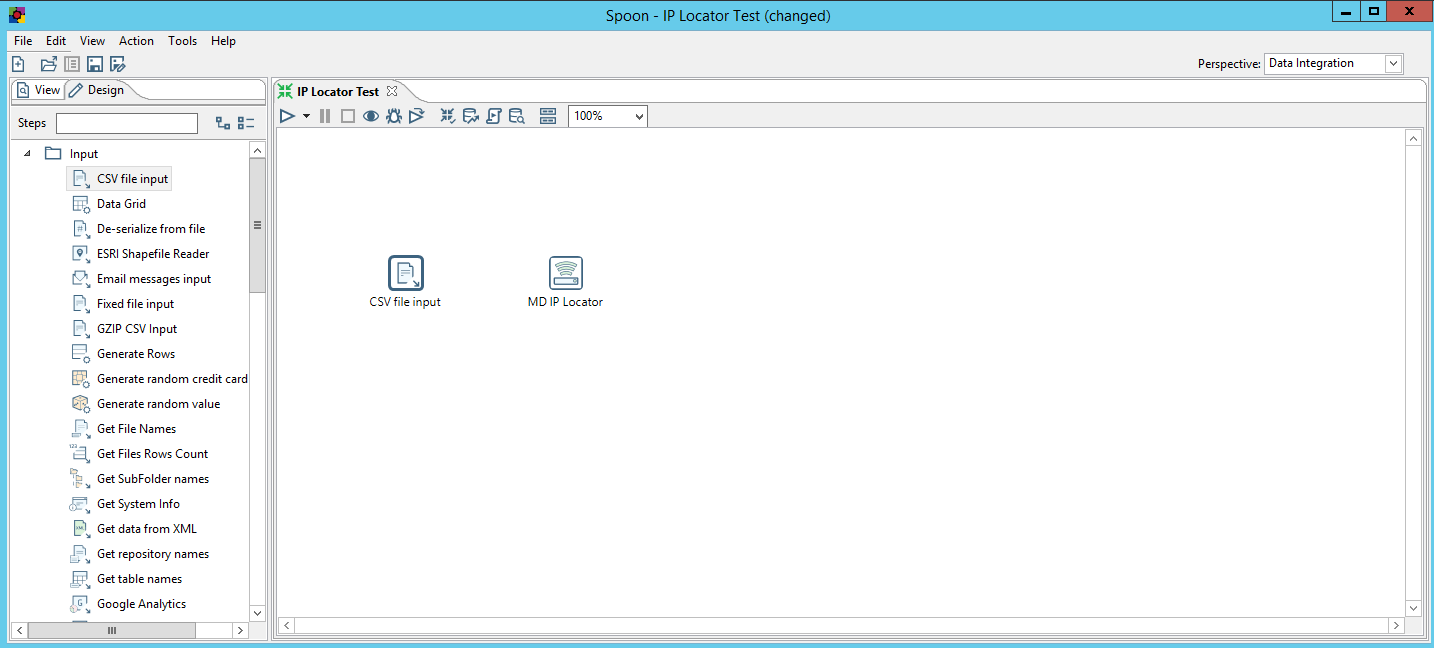Close the IP Locator Test tab
The image size is (1434, 648).
pos(392,91)
